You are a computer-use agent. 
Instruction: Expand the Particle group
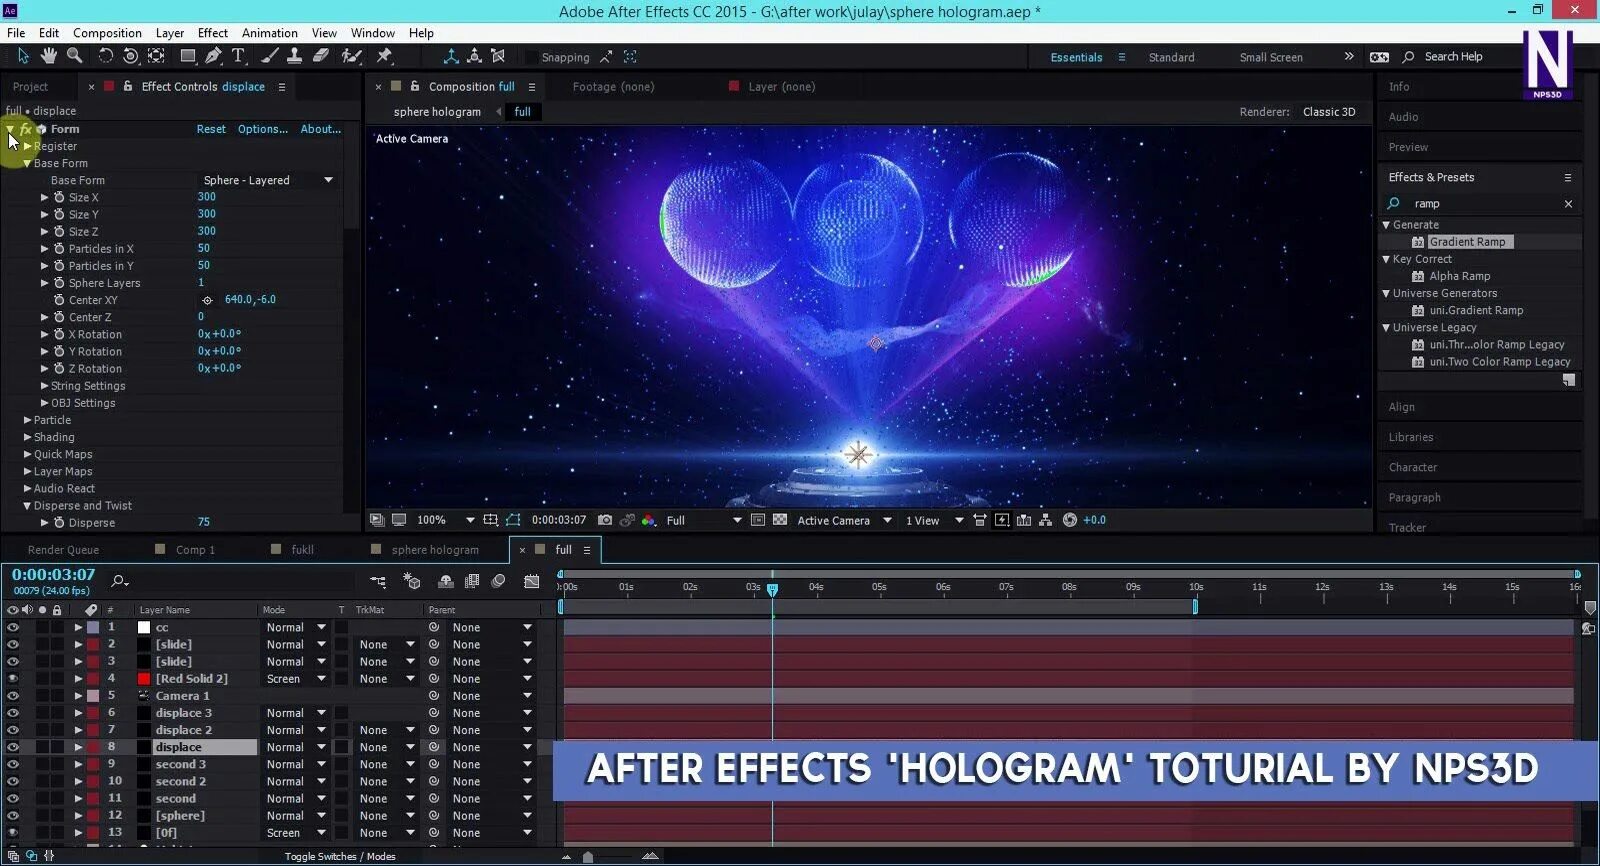pyautogui.click(x=27, y=420)
